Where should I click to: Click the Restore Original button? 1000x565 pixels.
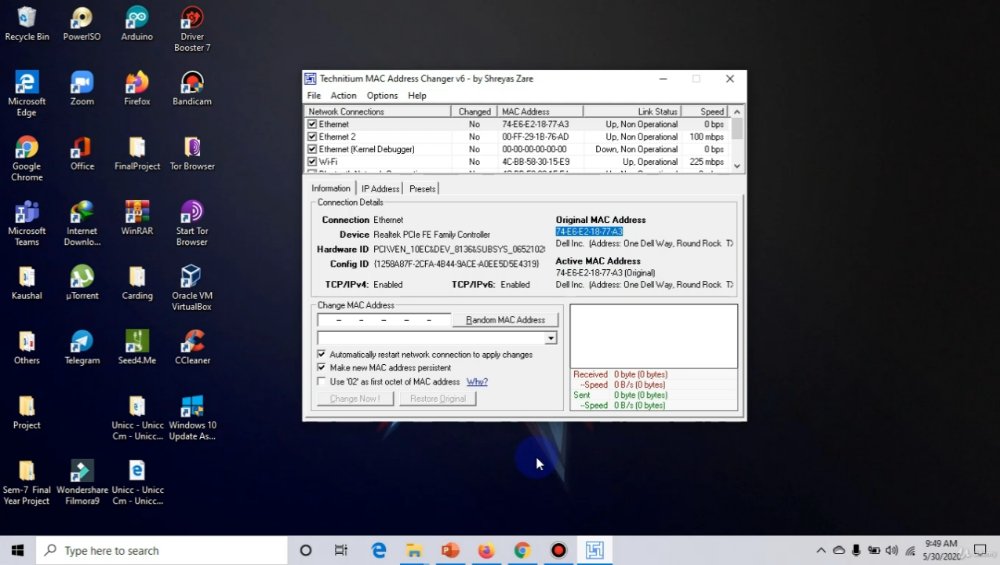click(x=438, y=399)
